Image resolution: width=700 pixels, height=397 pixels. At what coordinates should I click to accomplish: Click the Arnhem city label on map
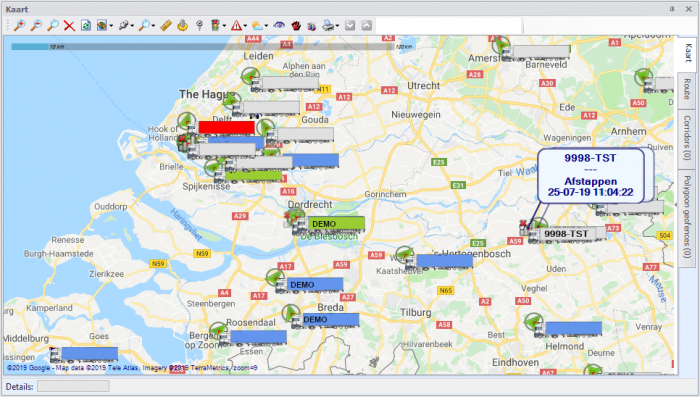pyautogui.click(x=629, y=131)
